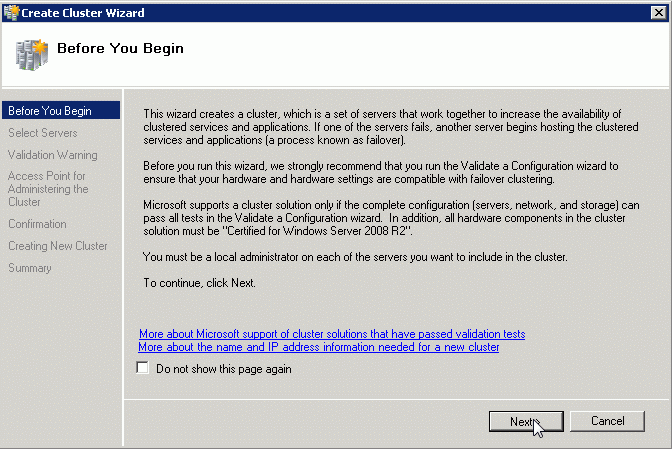Image resolution: width=672 pixels, height=449 pixels.
Task: Open the Validation Warning step
Action: [53, 155]
